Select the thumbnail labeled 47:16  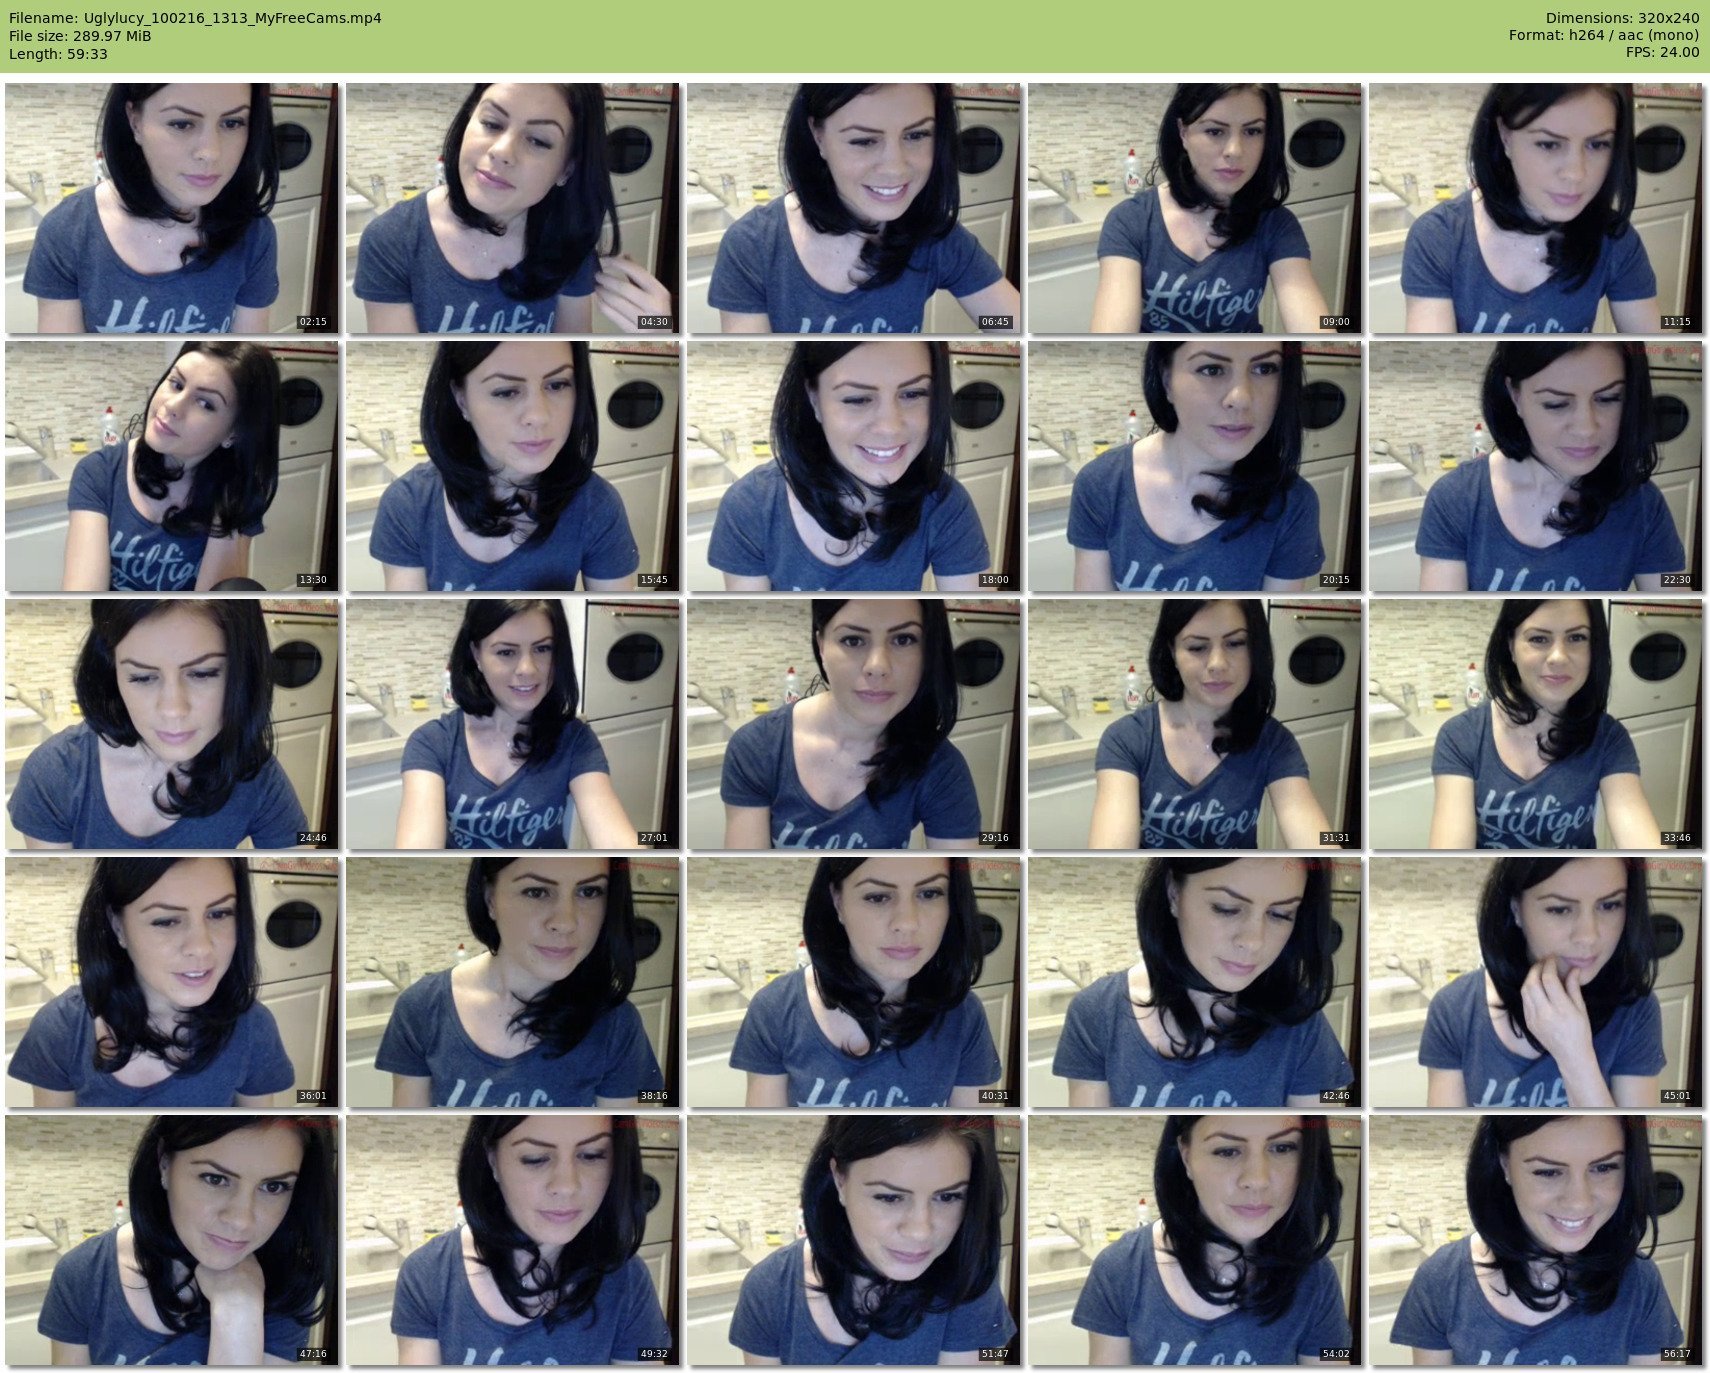[x=171, y=1240]
